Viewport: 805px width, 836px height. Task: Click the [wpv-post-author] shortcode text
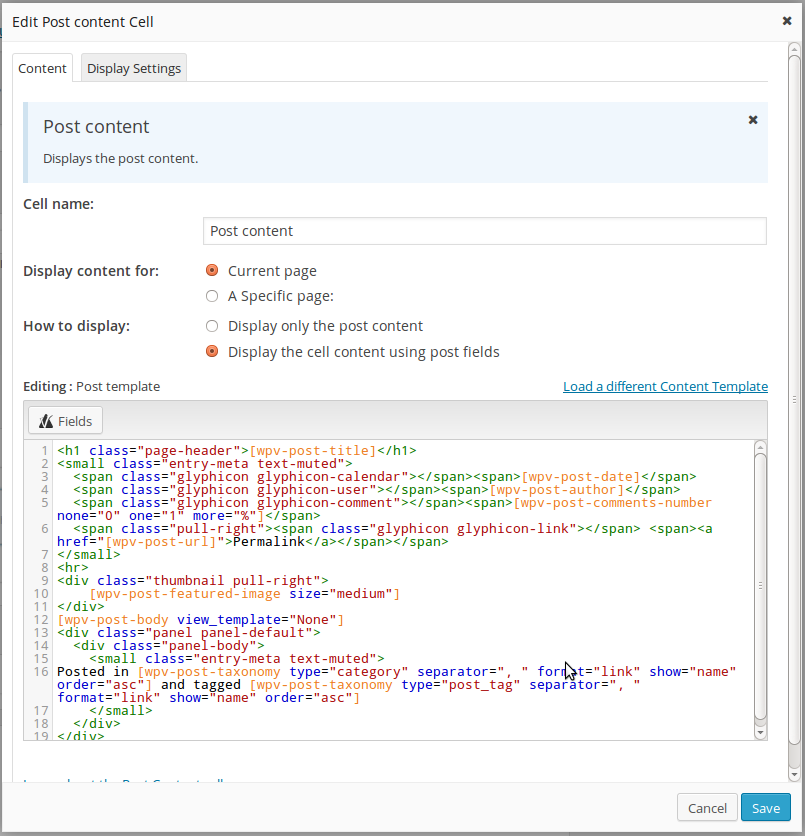pos(557,489)
